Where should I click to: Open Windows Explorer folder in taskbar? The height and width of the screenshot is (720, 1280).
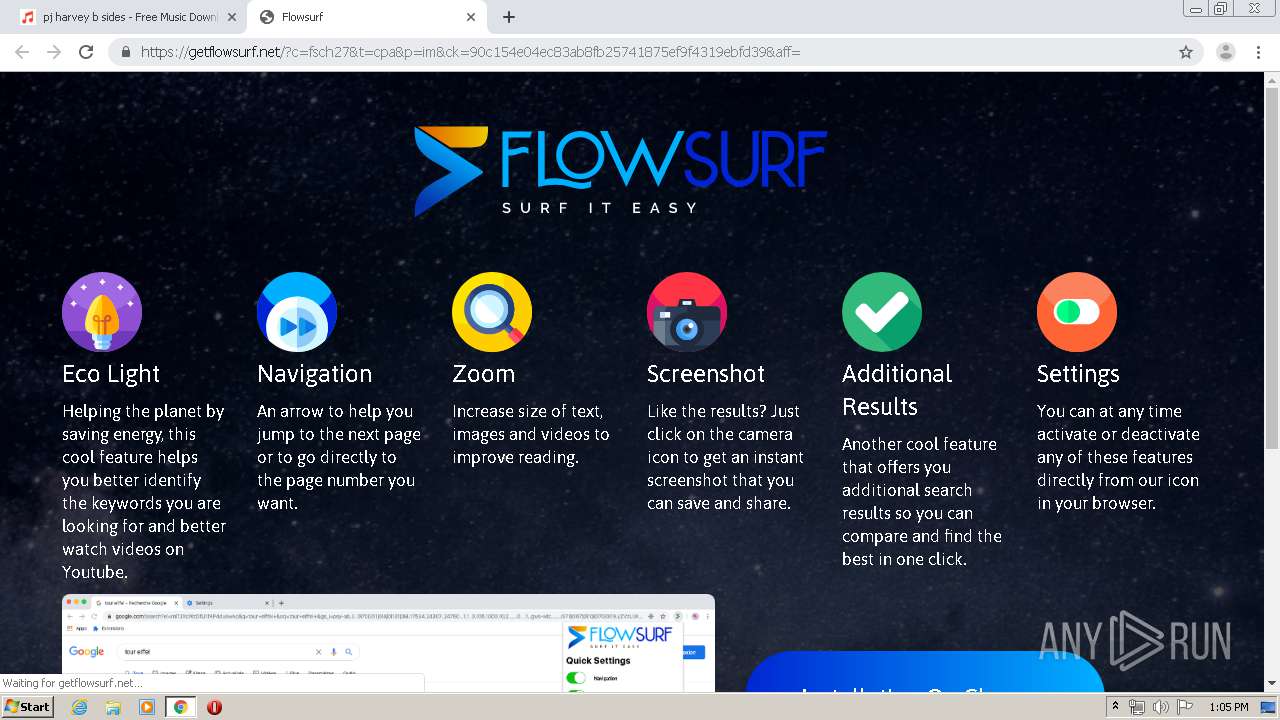click(113, 707)
